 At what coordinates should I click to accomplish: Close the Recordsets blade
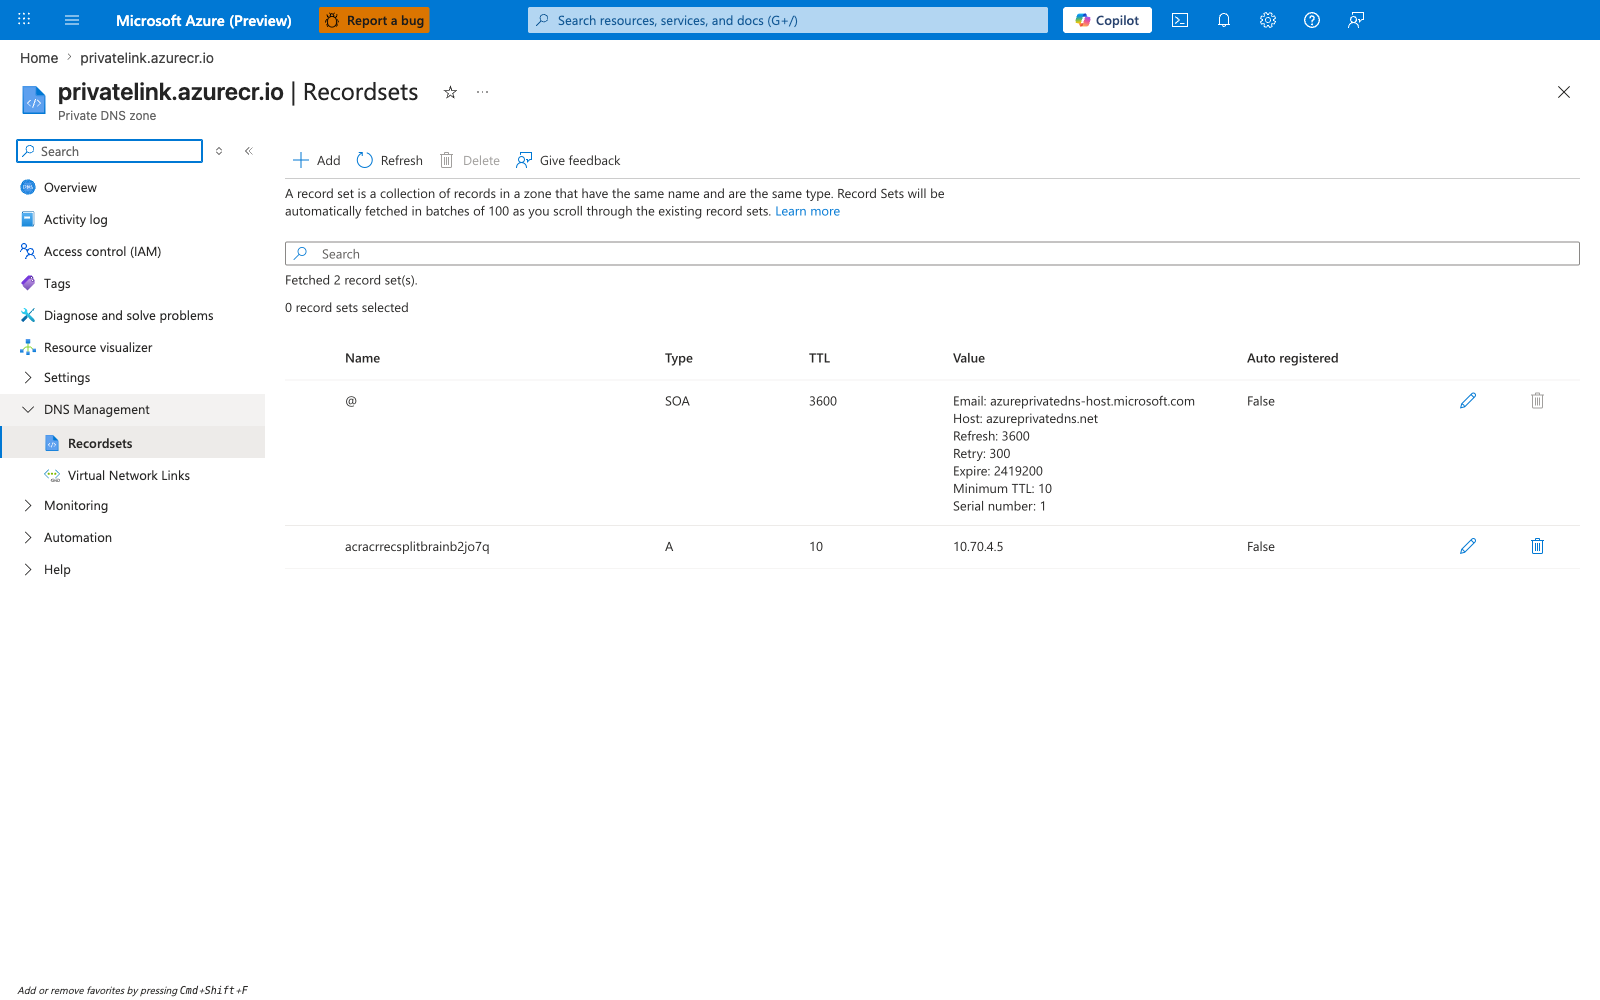click(1564, 92)
